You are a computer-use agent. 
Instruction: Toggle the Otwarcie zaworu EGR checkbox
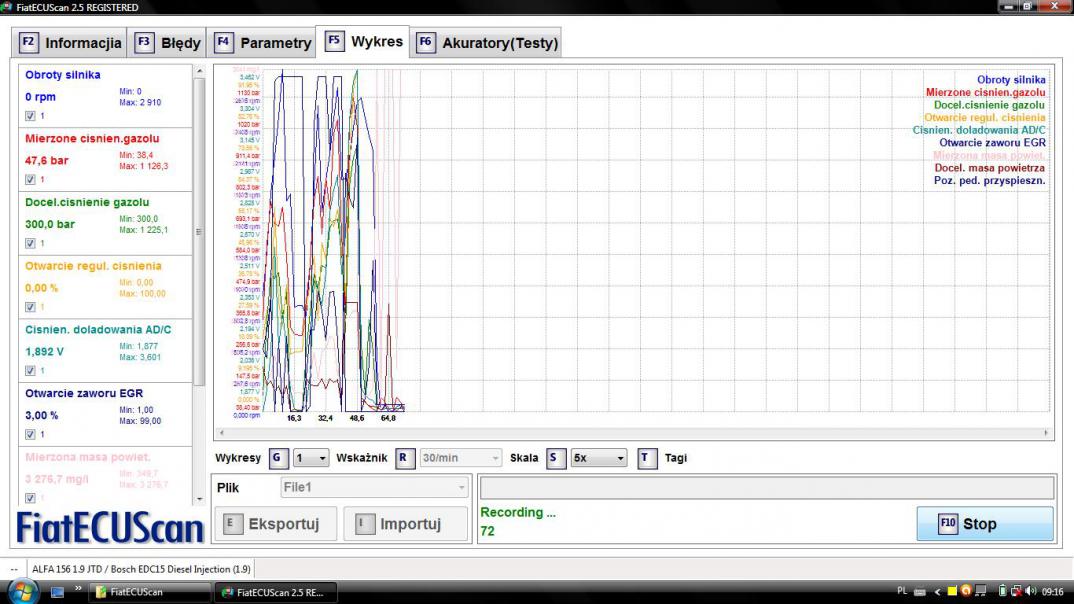[x=30, y=434]
